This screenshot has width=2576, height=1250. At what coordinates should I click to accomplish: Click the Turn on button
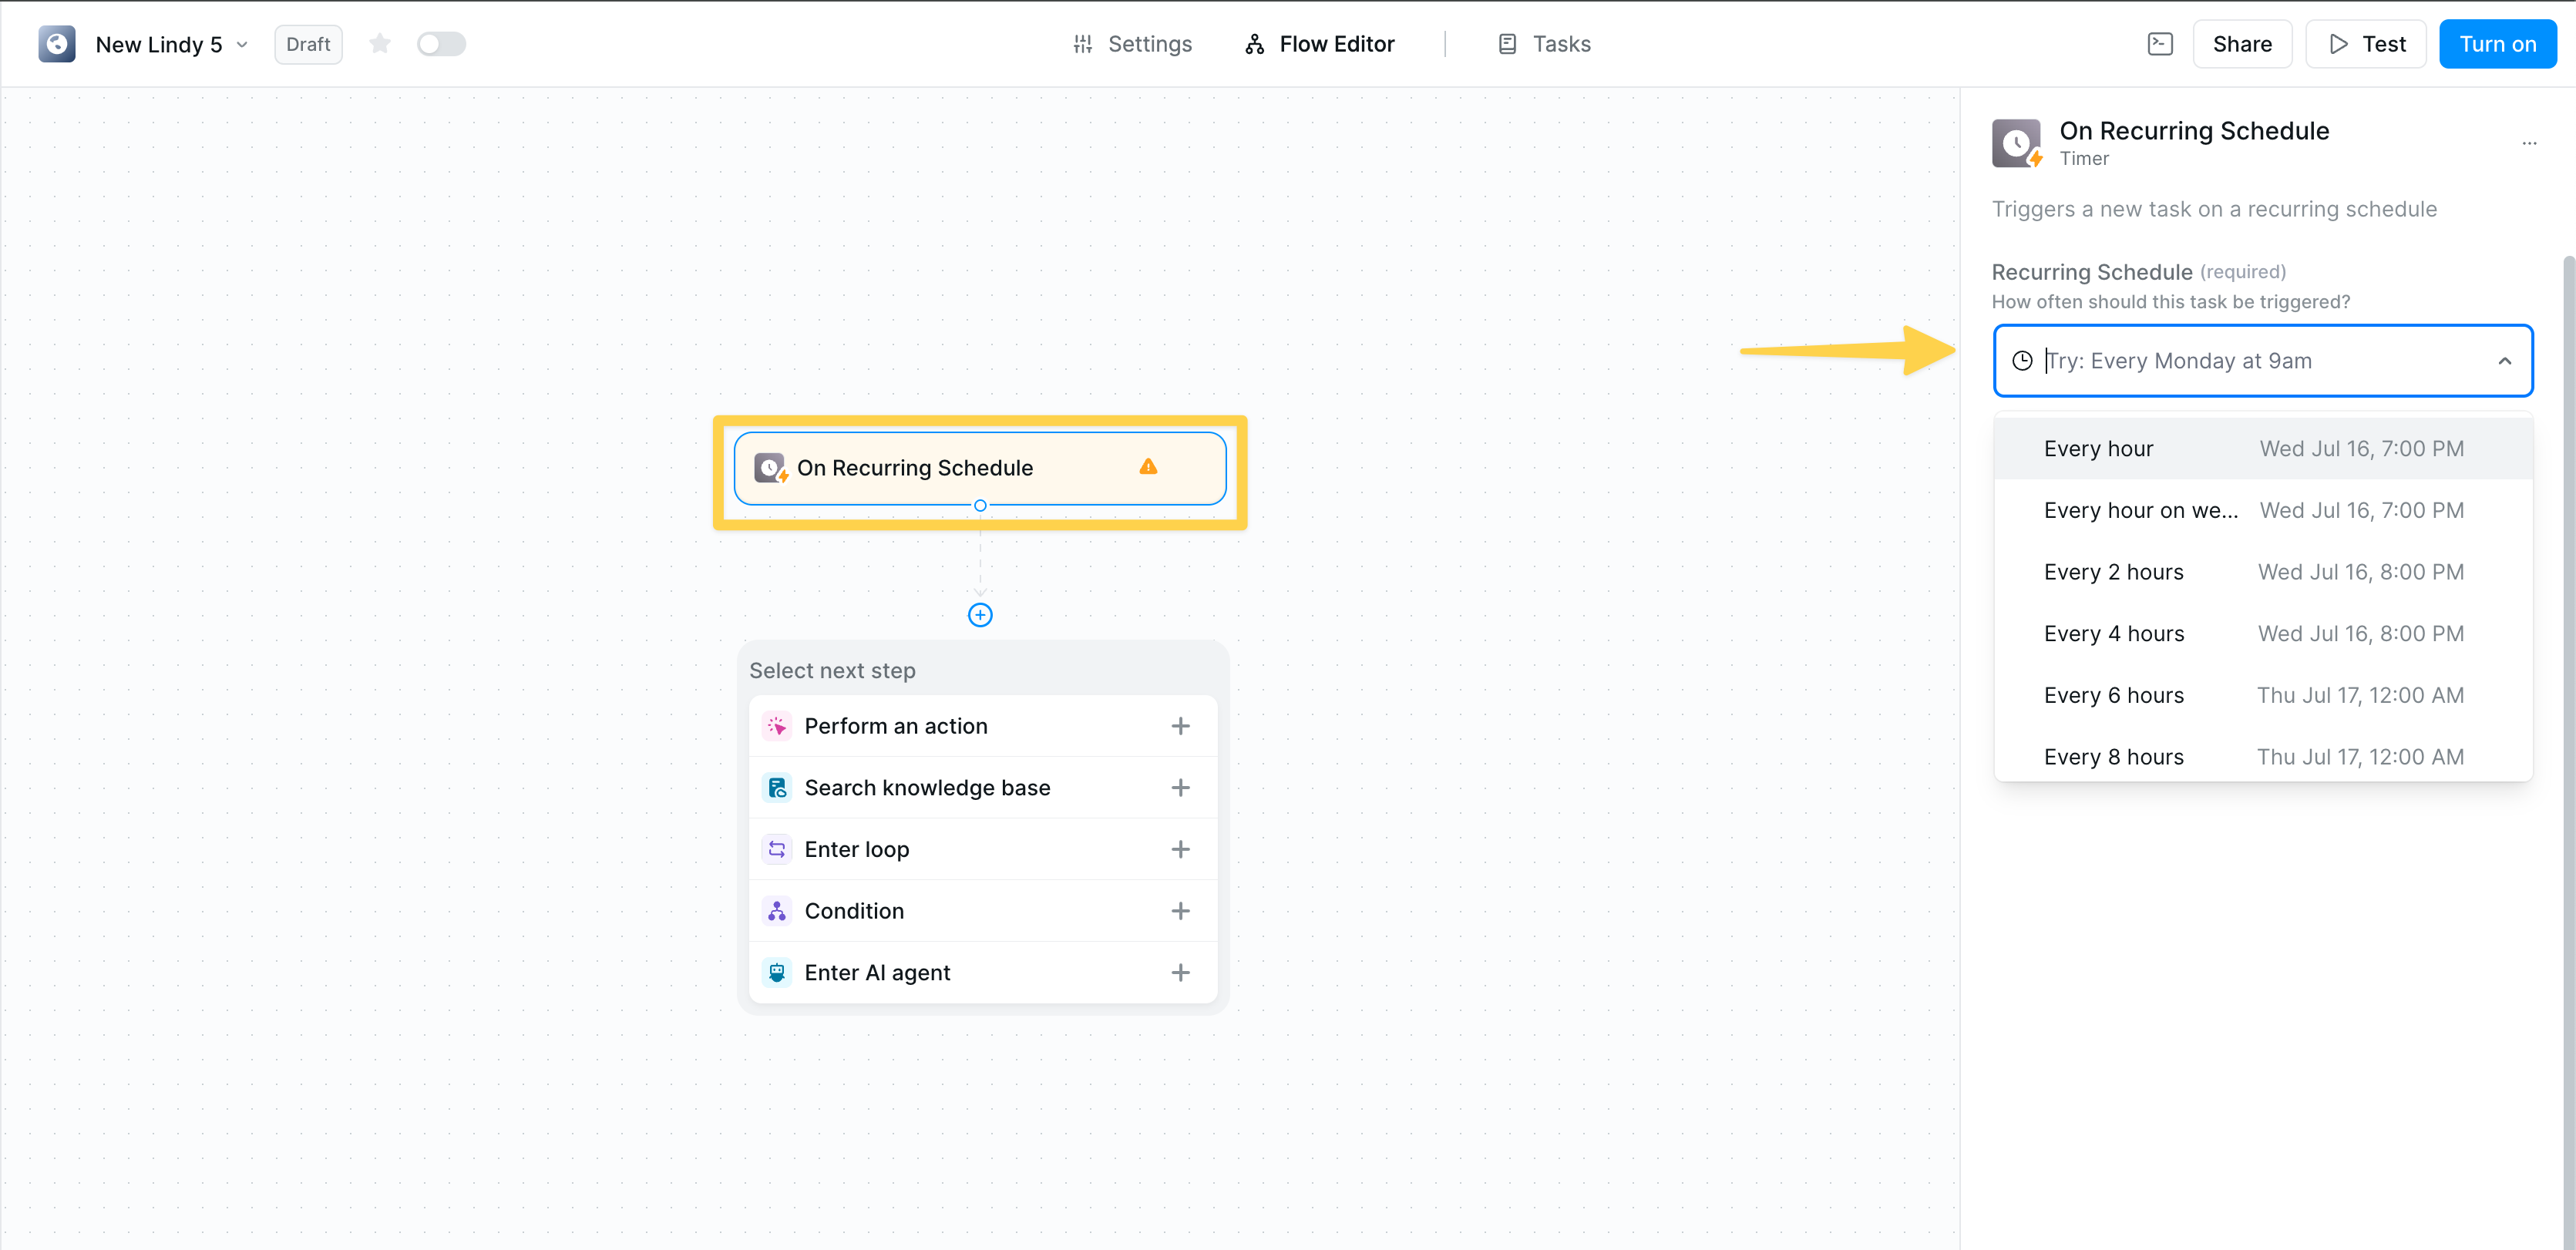[x=2497, y=44]
